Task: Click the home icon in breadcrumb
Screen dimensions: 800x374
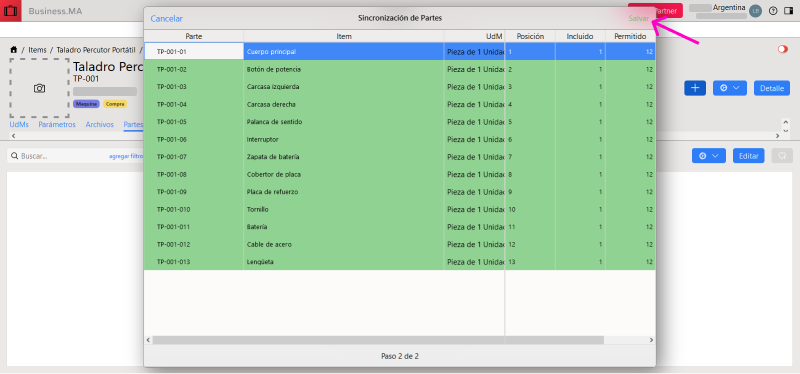Action: (13, 50)
